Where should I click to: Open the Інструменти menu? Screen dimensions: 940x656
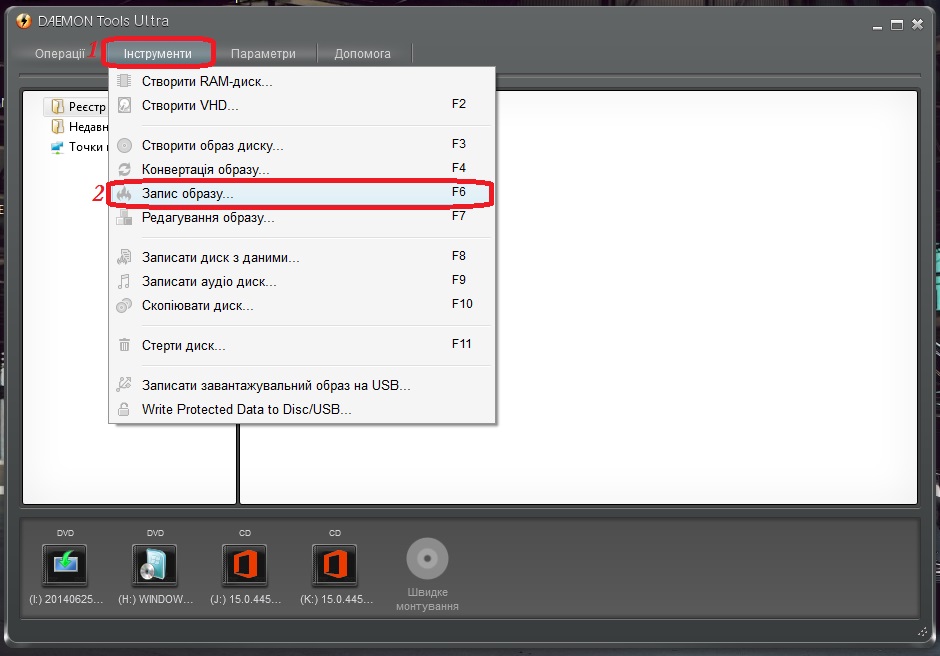pos(158,53)
